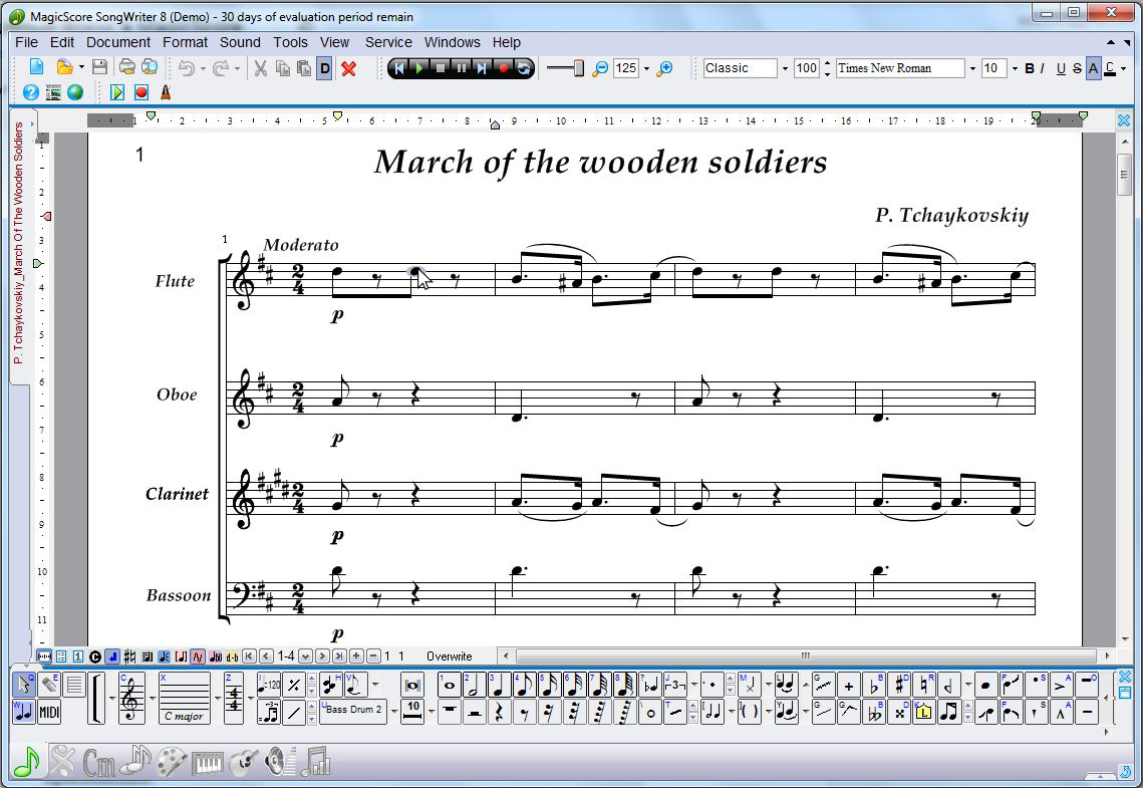
Task: Toggle italic text formatting
Action: click(x=1043, y=69)
